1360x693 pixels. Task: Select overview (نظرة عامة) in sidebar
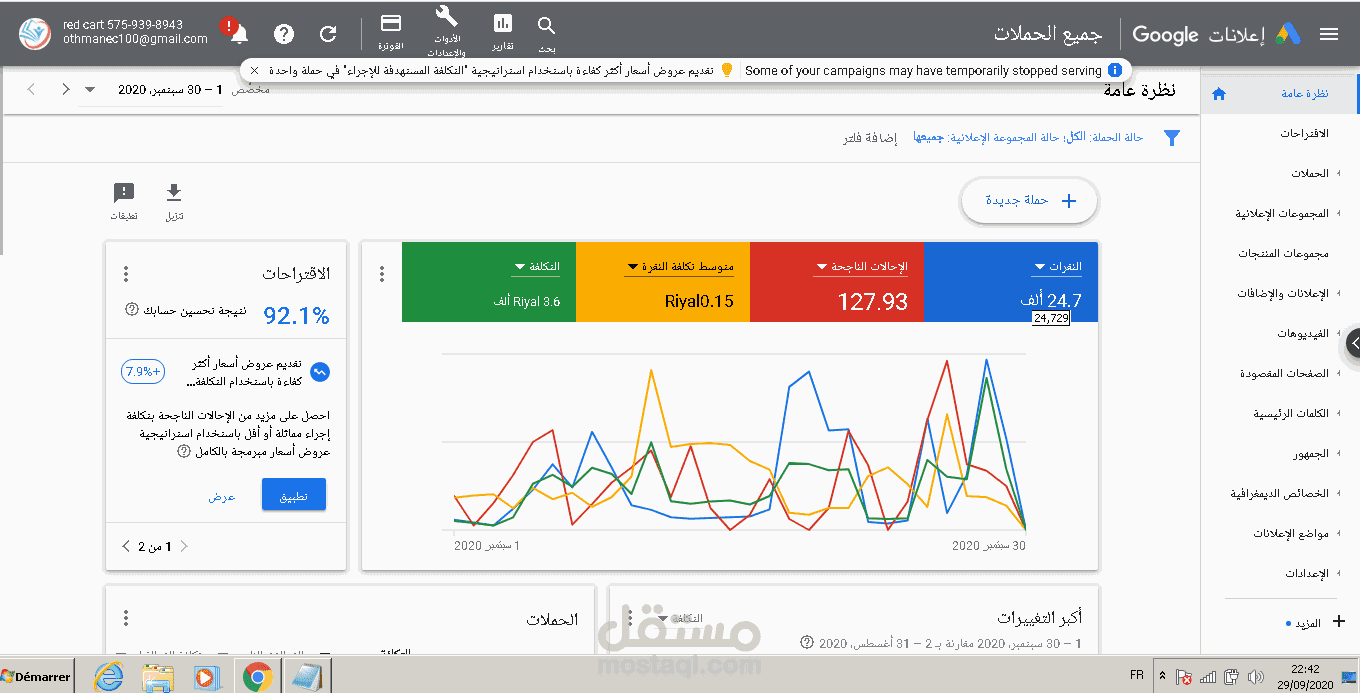tap(1280, 93)
